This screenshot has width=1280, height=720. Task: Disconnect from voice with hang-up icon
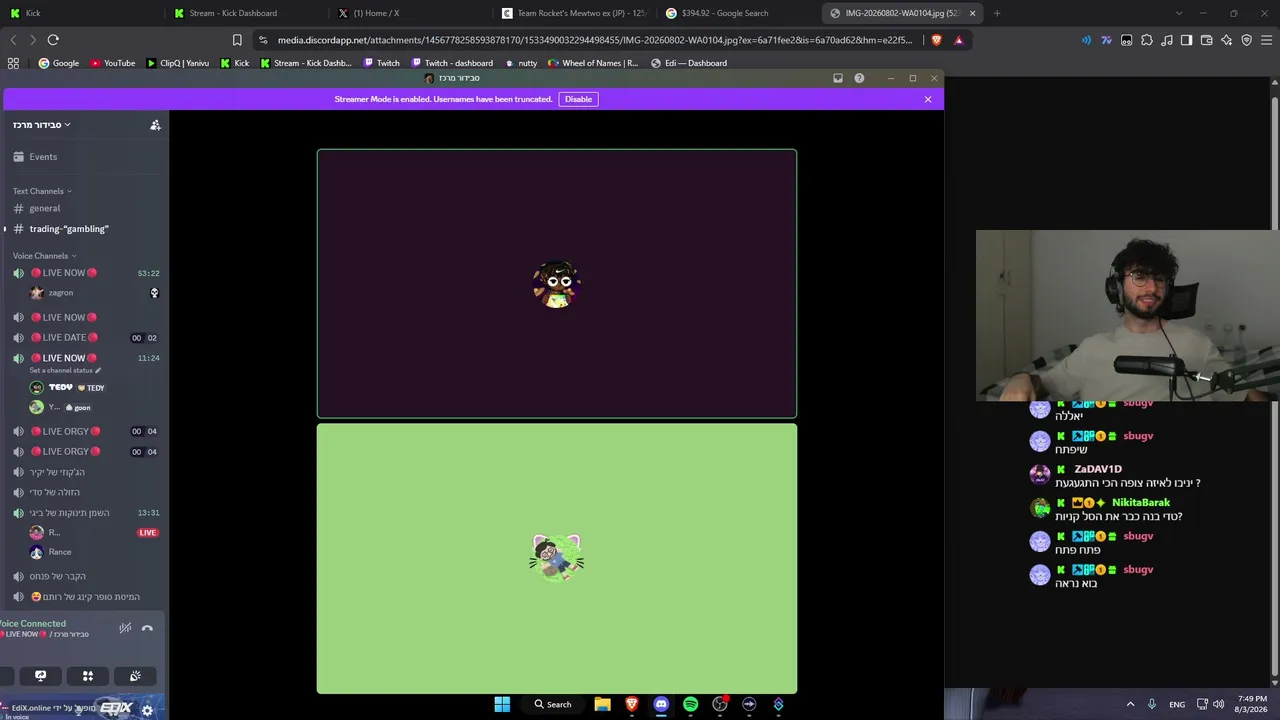(147, 628)
